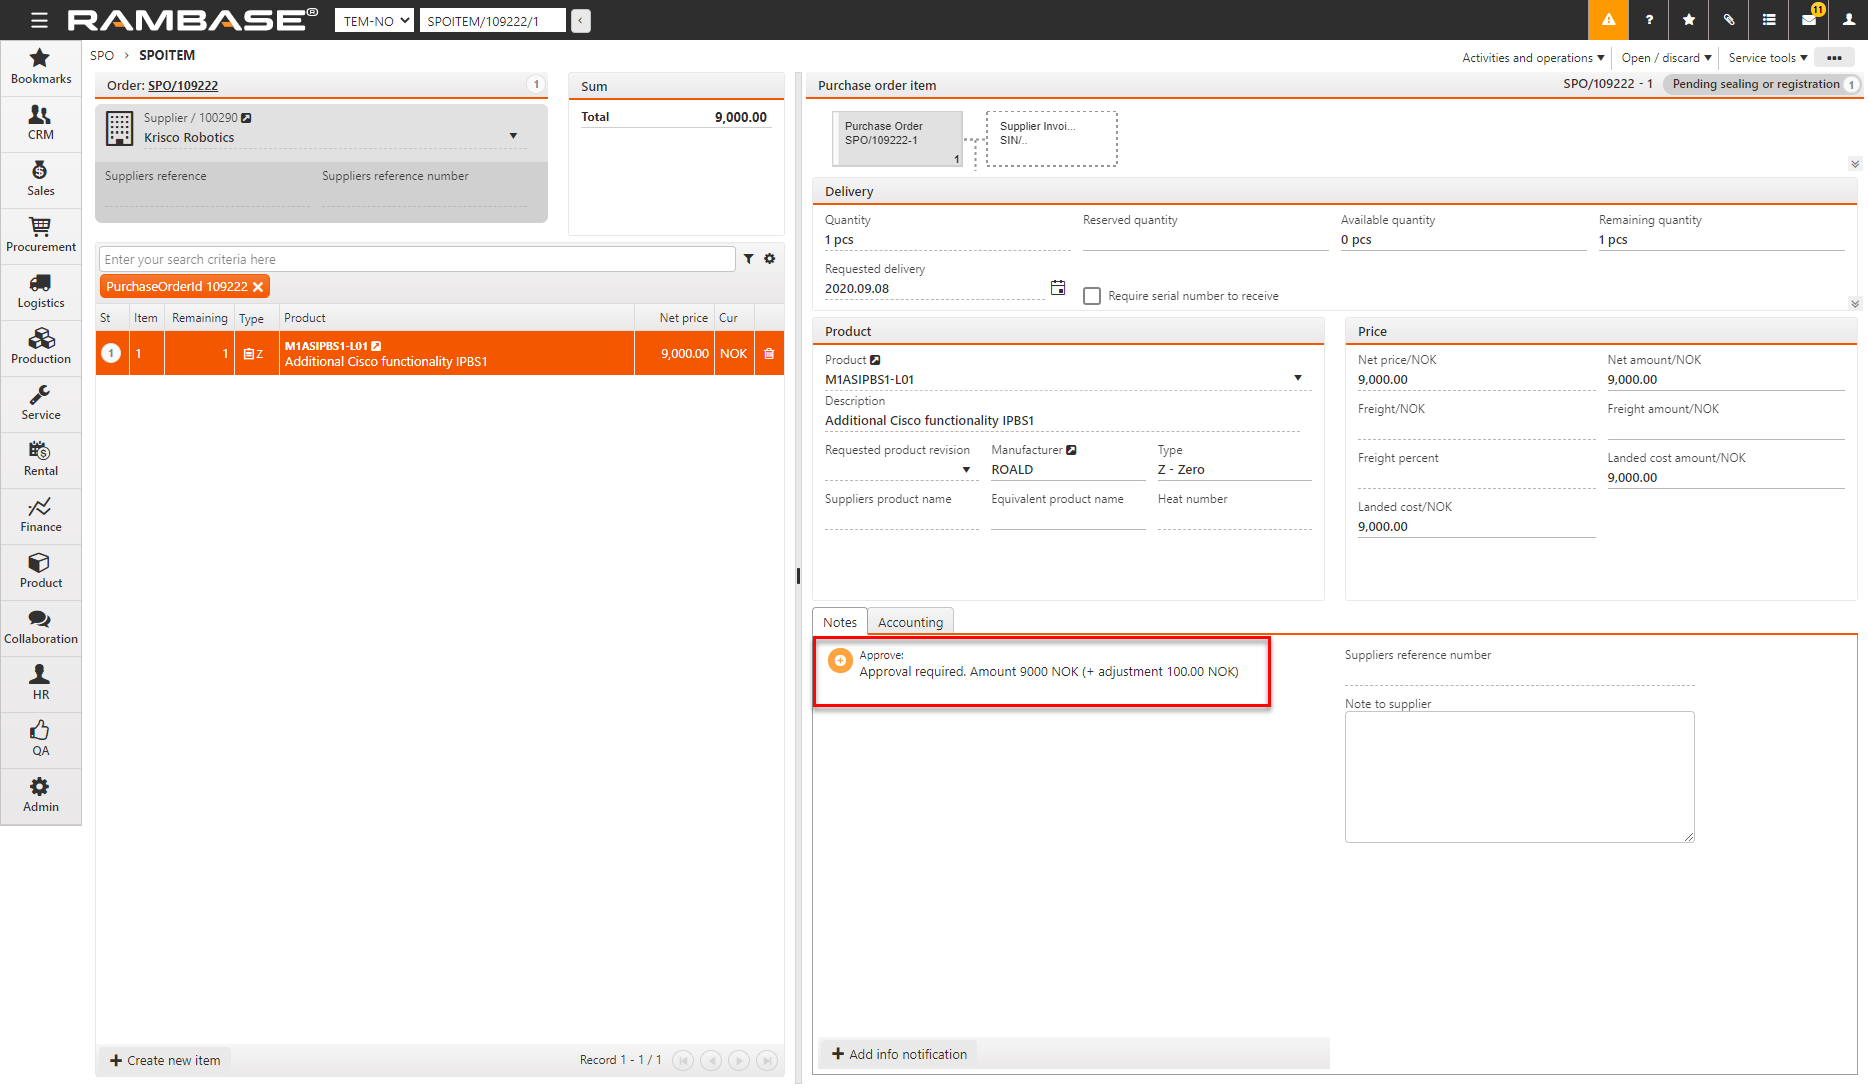Open the TEM-NO company dropdown
1868x1089 pixels.
coord(374,21)
